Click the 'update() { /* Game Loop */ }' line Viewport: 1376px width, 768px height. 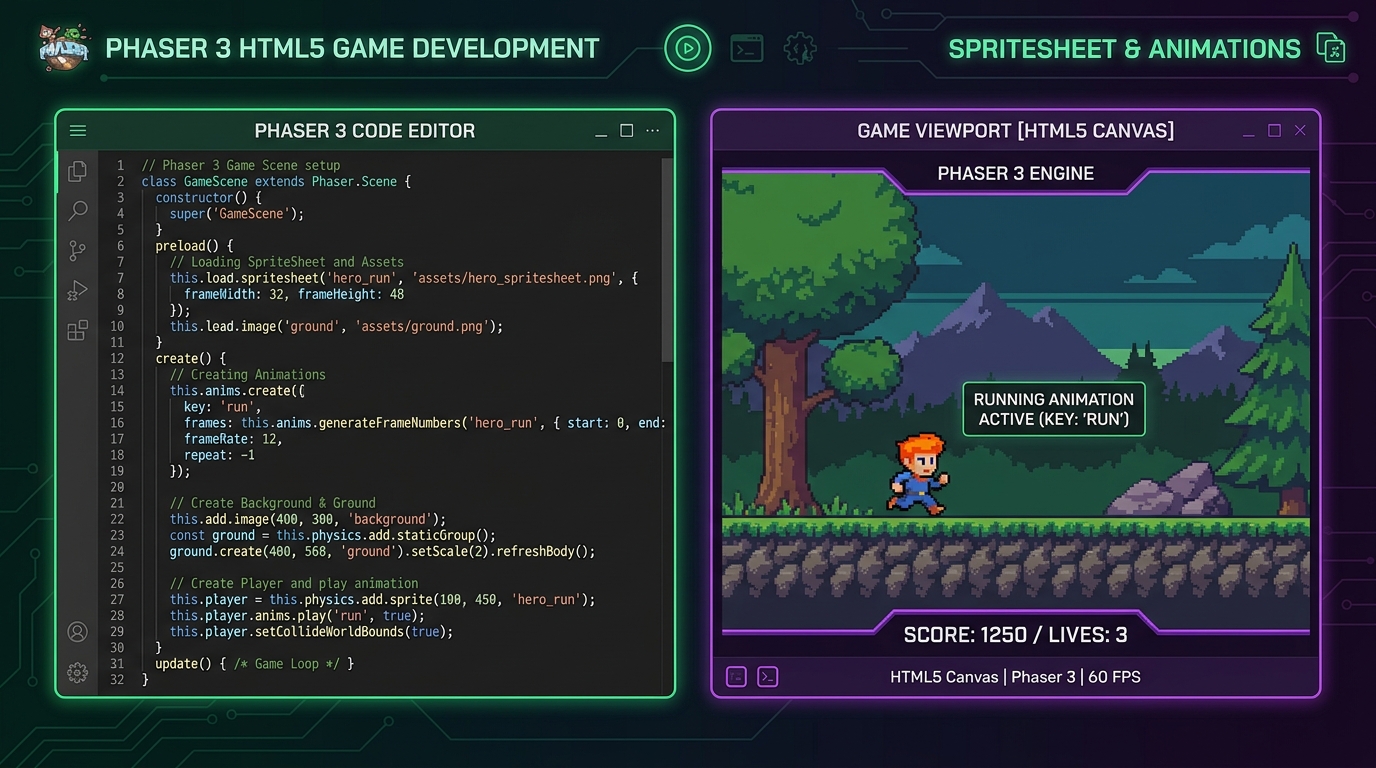pyautogui.click(x=254, y=664)
